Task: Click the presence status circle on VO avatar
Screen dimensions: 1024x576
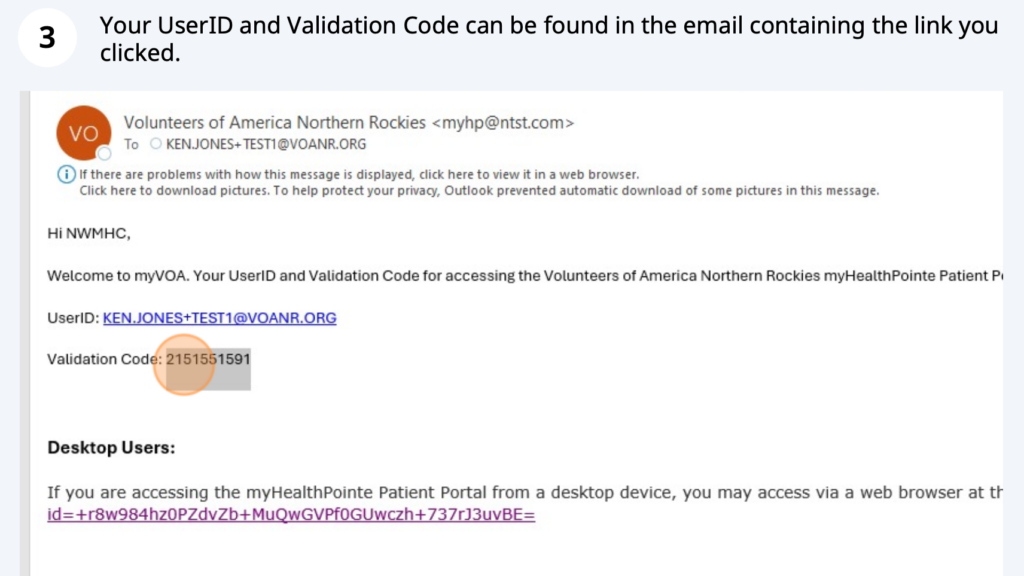Action: point(104,153)
